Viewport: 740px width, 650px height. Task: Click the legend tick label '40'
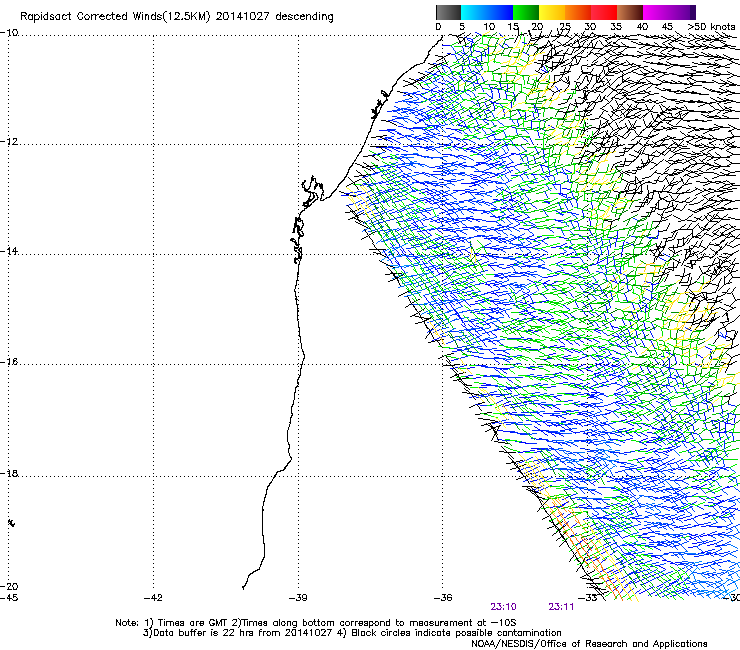click(642, 27)
